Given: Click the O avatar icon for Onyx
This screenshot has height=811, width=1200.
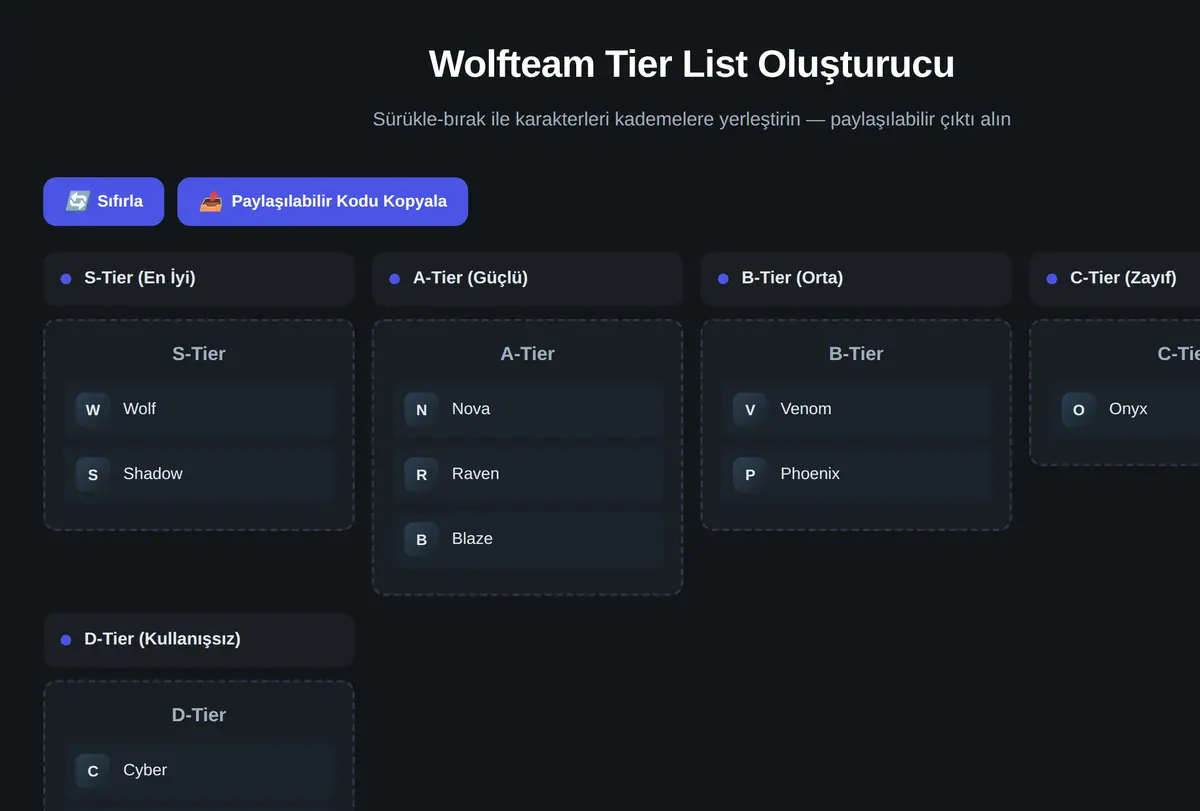Looking at the screenshot, I should (x=1078, y=409).
